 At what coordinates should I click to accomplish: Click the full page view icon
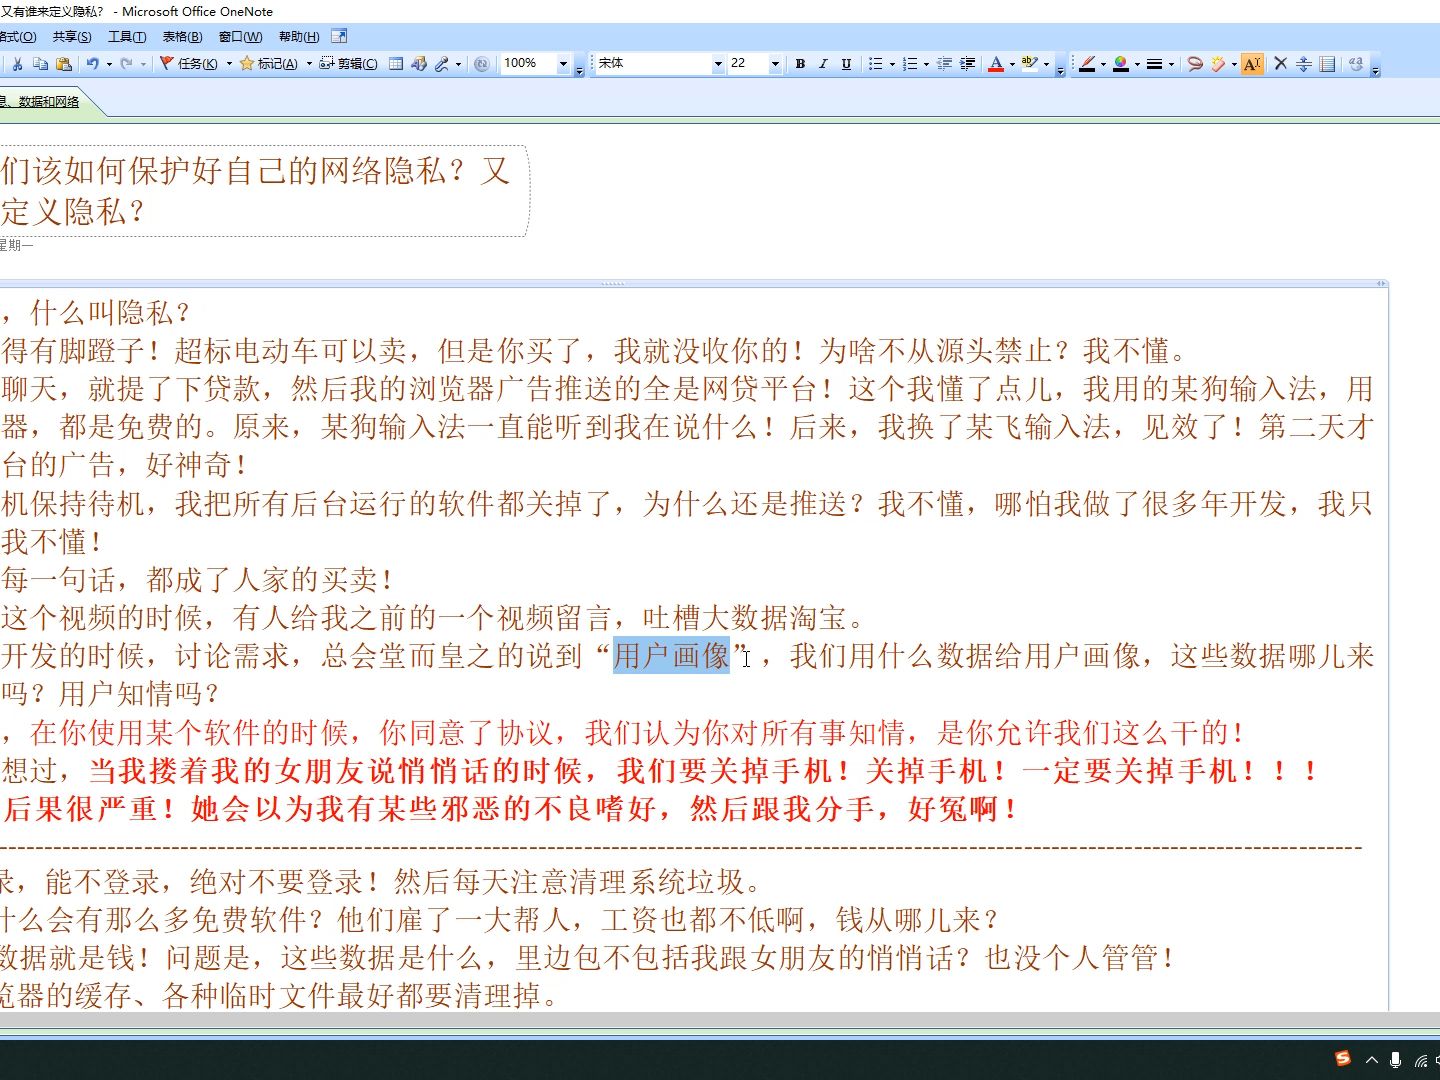(x=339, y=37)
